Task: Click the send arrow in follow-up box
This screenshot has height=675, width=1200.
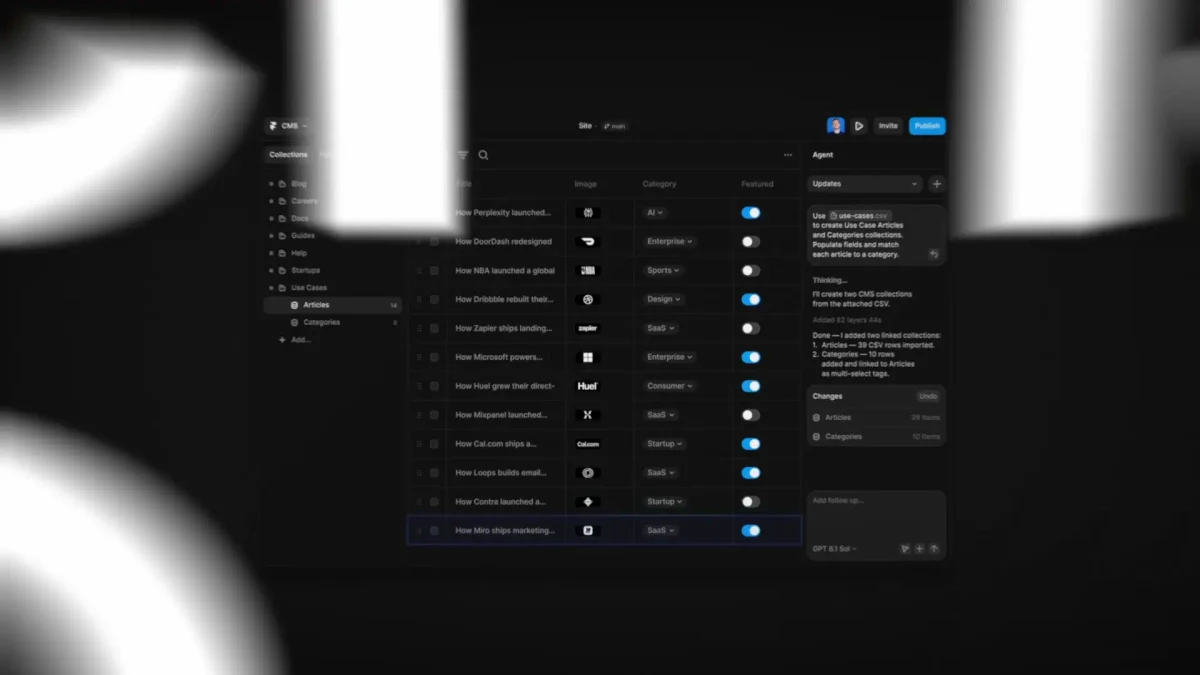Action: tap(935, 549)
